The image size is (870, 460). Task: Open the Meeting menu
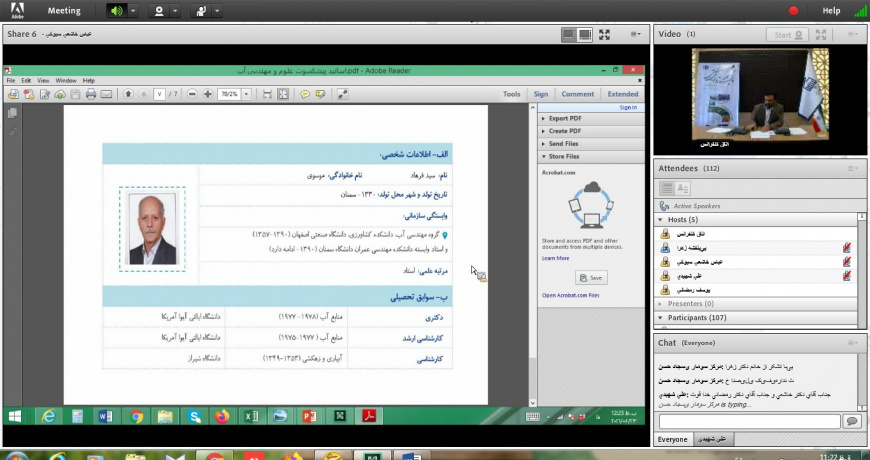point(64,11)
